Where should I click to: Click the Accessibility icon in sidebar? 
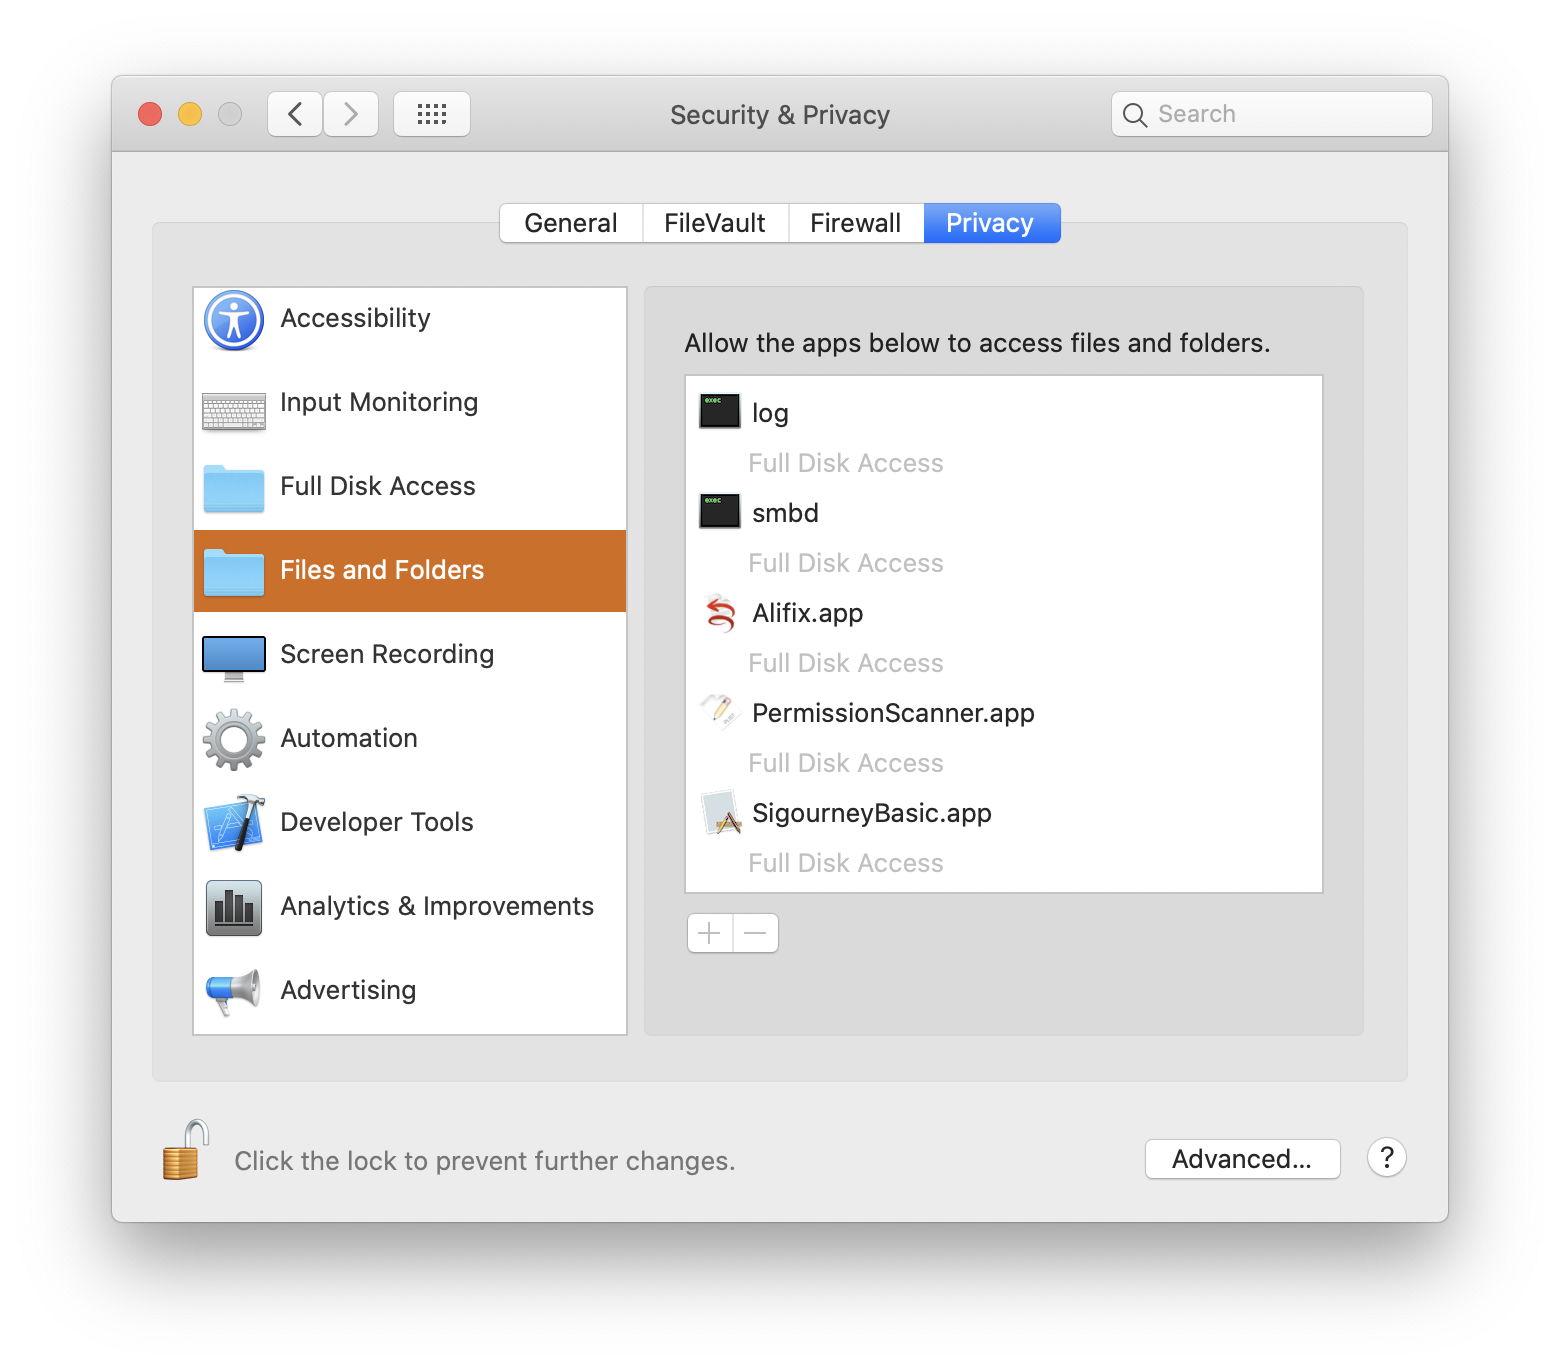point(234,320)
